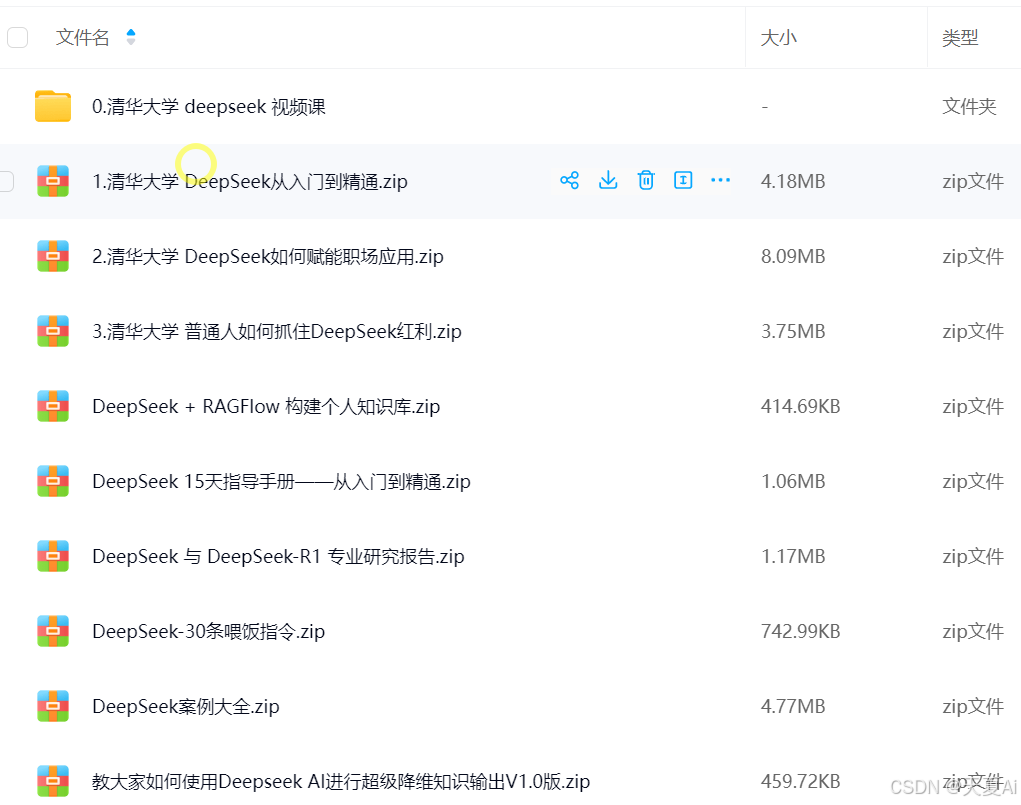Download 1.清华大学 DeepSeek从入门到精通.zip via the download icon

pos(608,180)
